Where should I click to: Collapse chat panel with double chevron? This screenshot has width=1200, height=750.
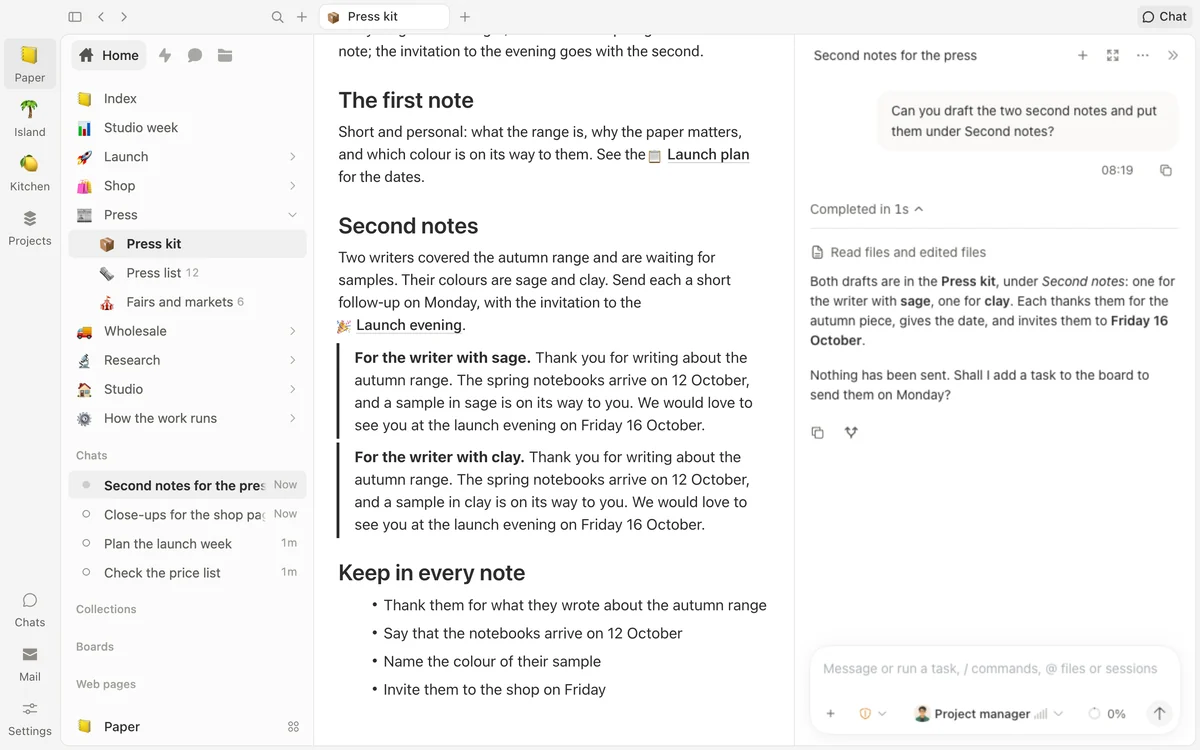click(1173, 56)
